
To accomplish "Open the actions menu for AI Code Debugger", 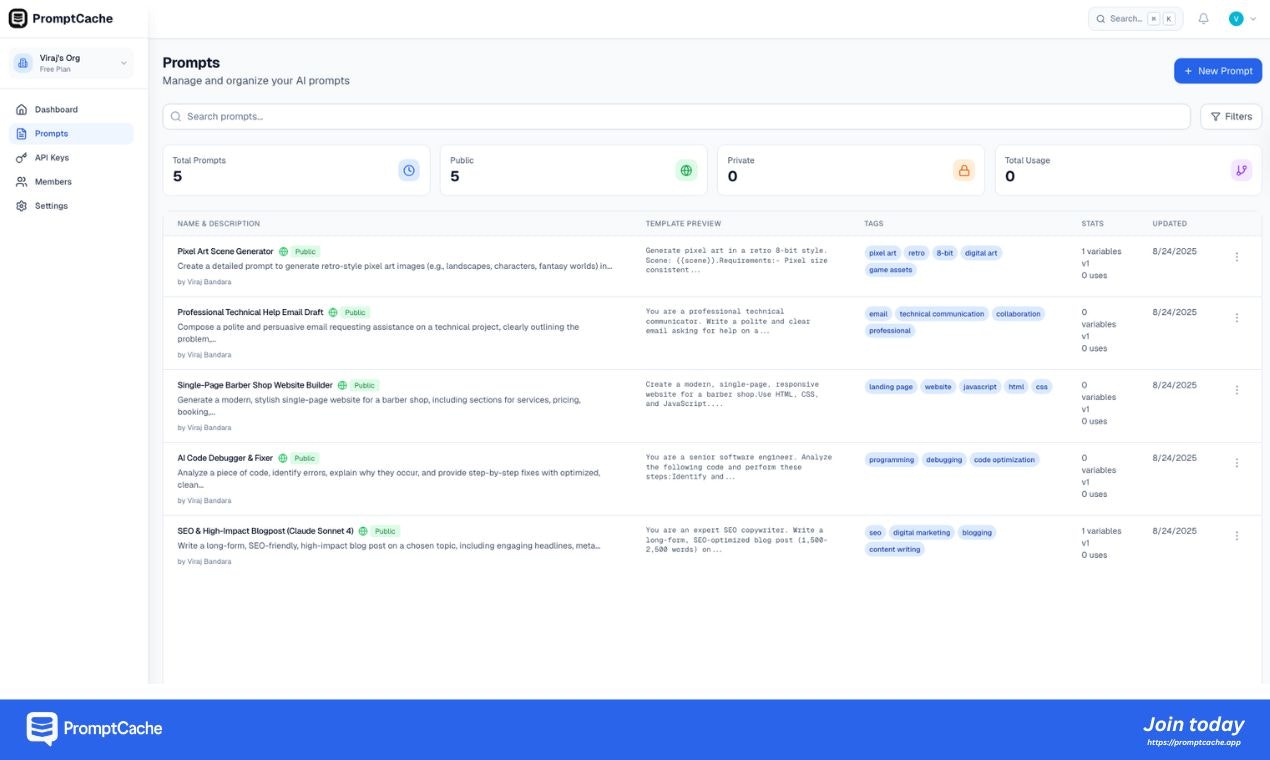I will coord(1236,462).
